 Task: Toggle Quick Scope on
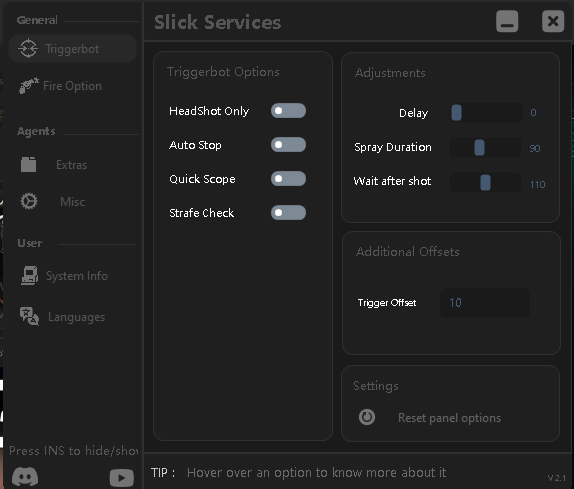(288, 179)
